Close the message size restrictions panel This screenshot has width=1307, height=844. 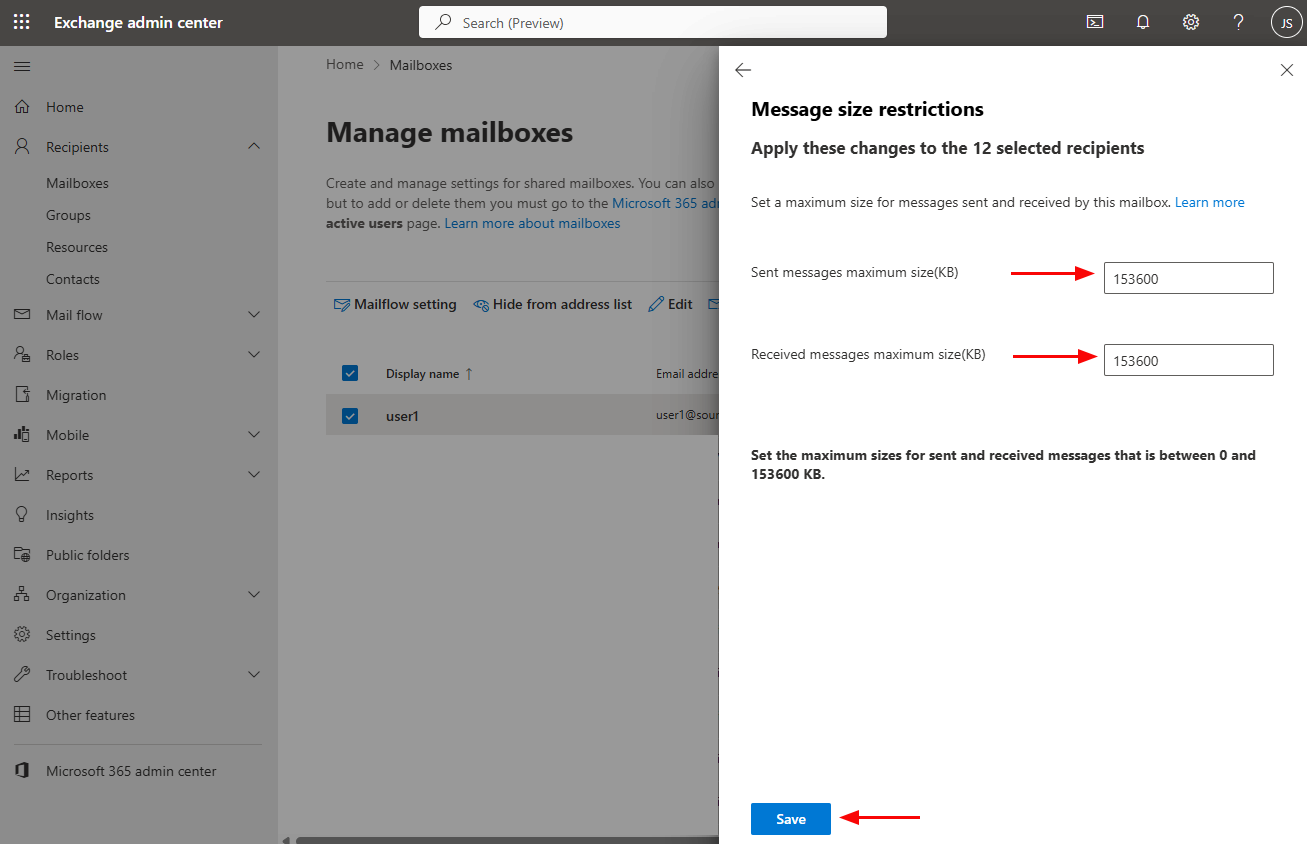1286,70
